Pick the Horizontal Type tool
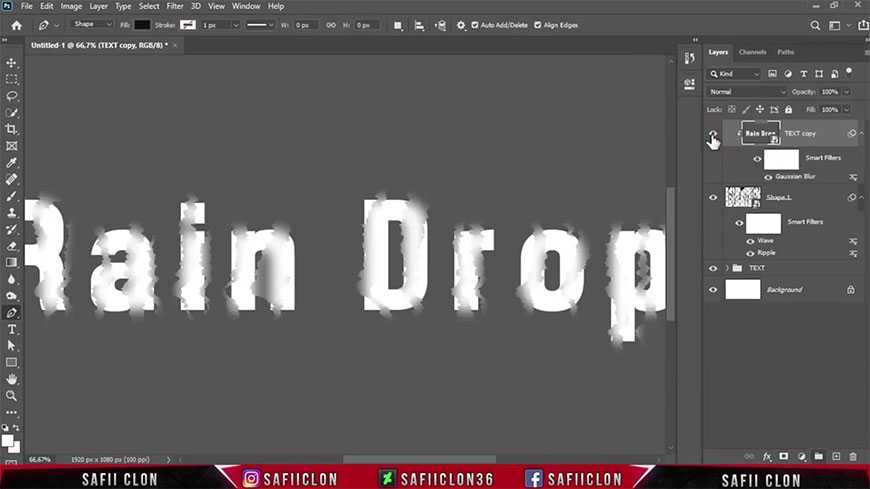 coord(12,329)
